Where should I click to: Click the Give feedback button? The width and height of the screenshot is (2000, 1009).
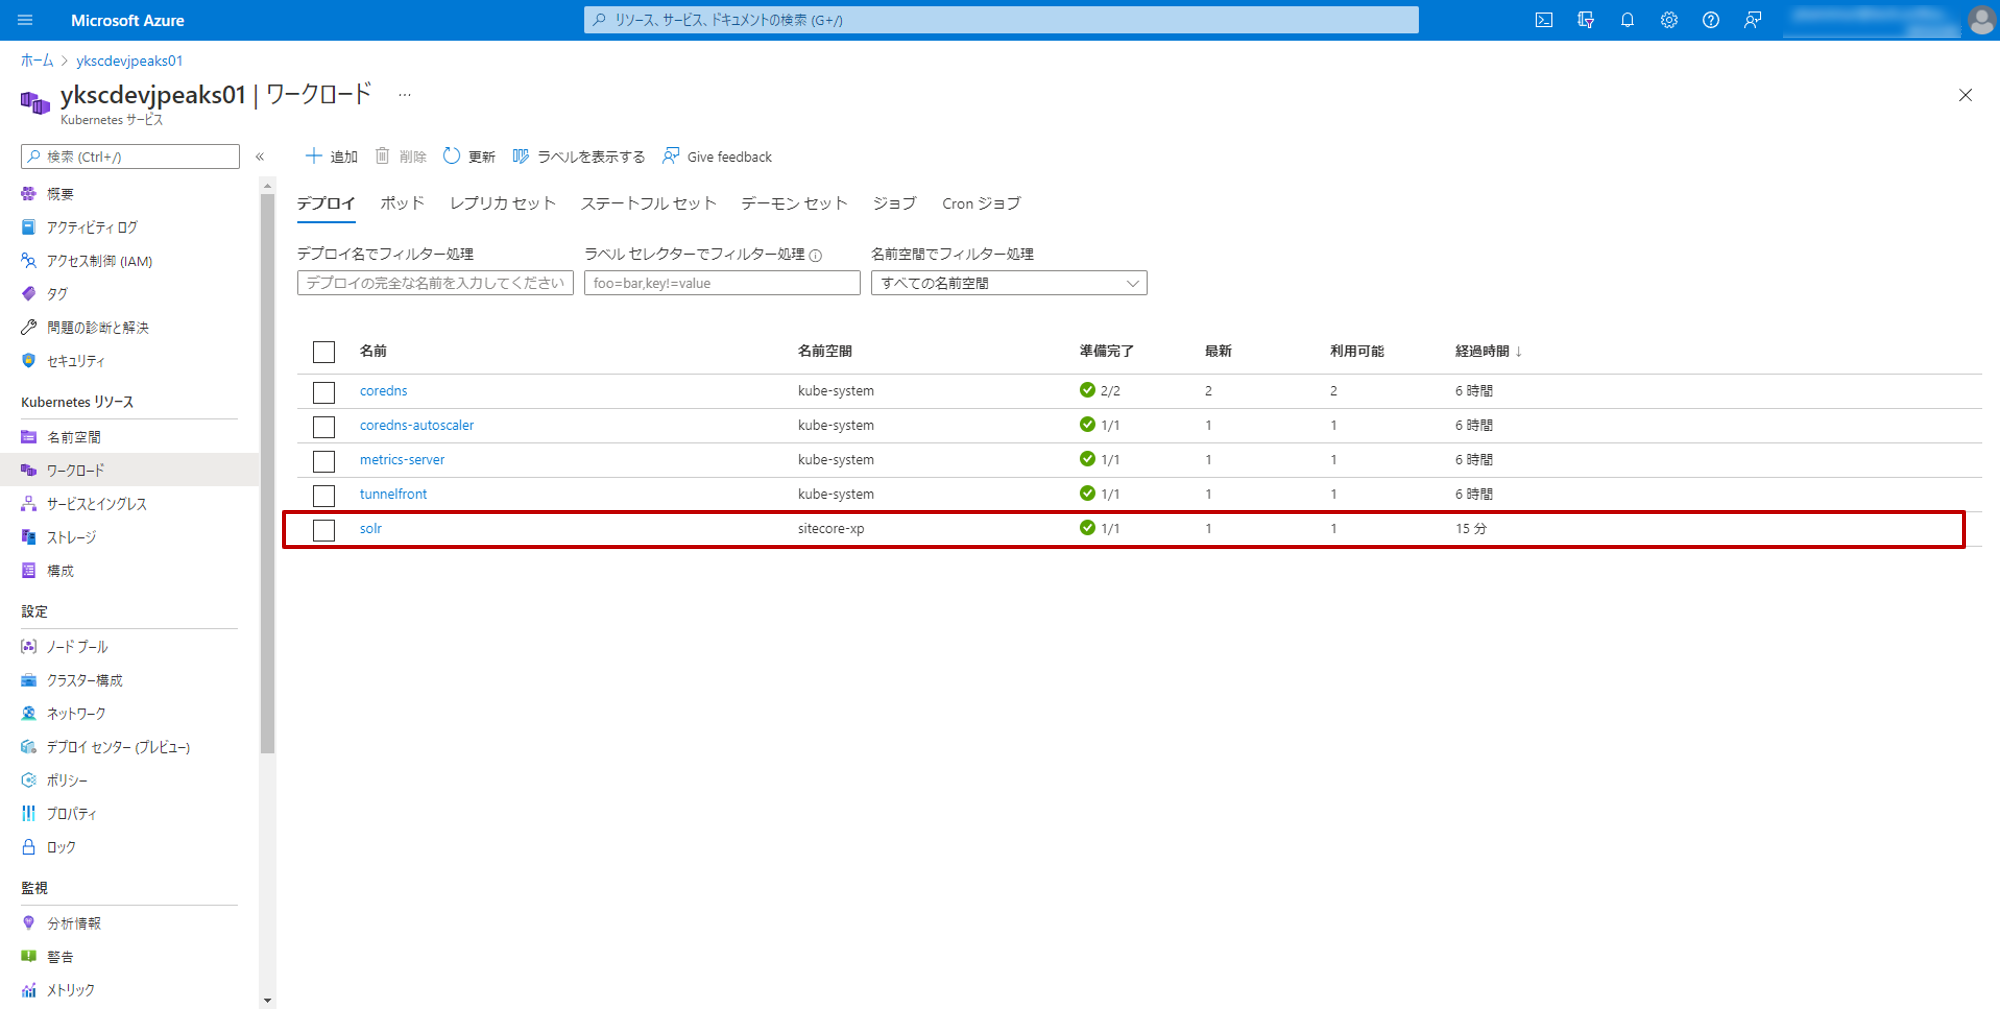pos(717,157)
